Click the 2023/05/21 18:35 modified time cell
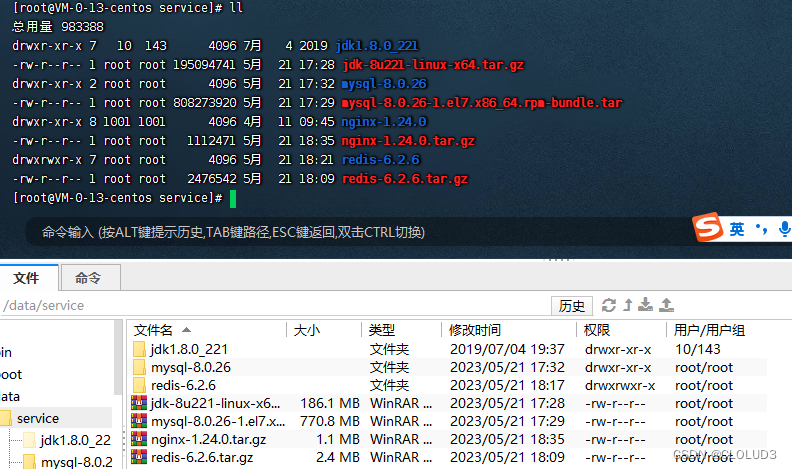792x469 pixels. coord(507,439)
